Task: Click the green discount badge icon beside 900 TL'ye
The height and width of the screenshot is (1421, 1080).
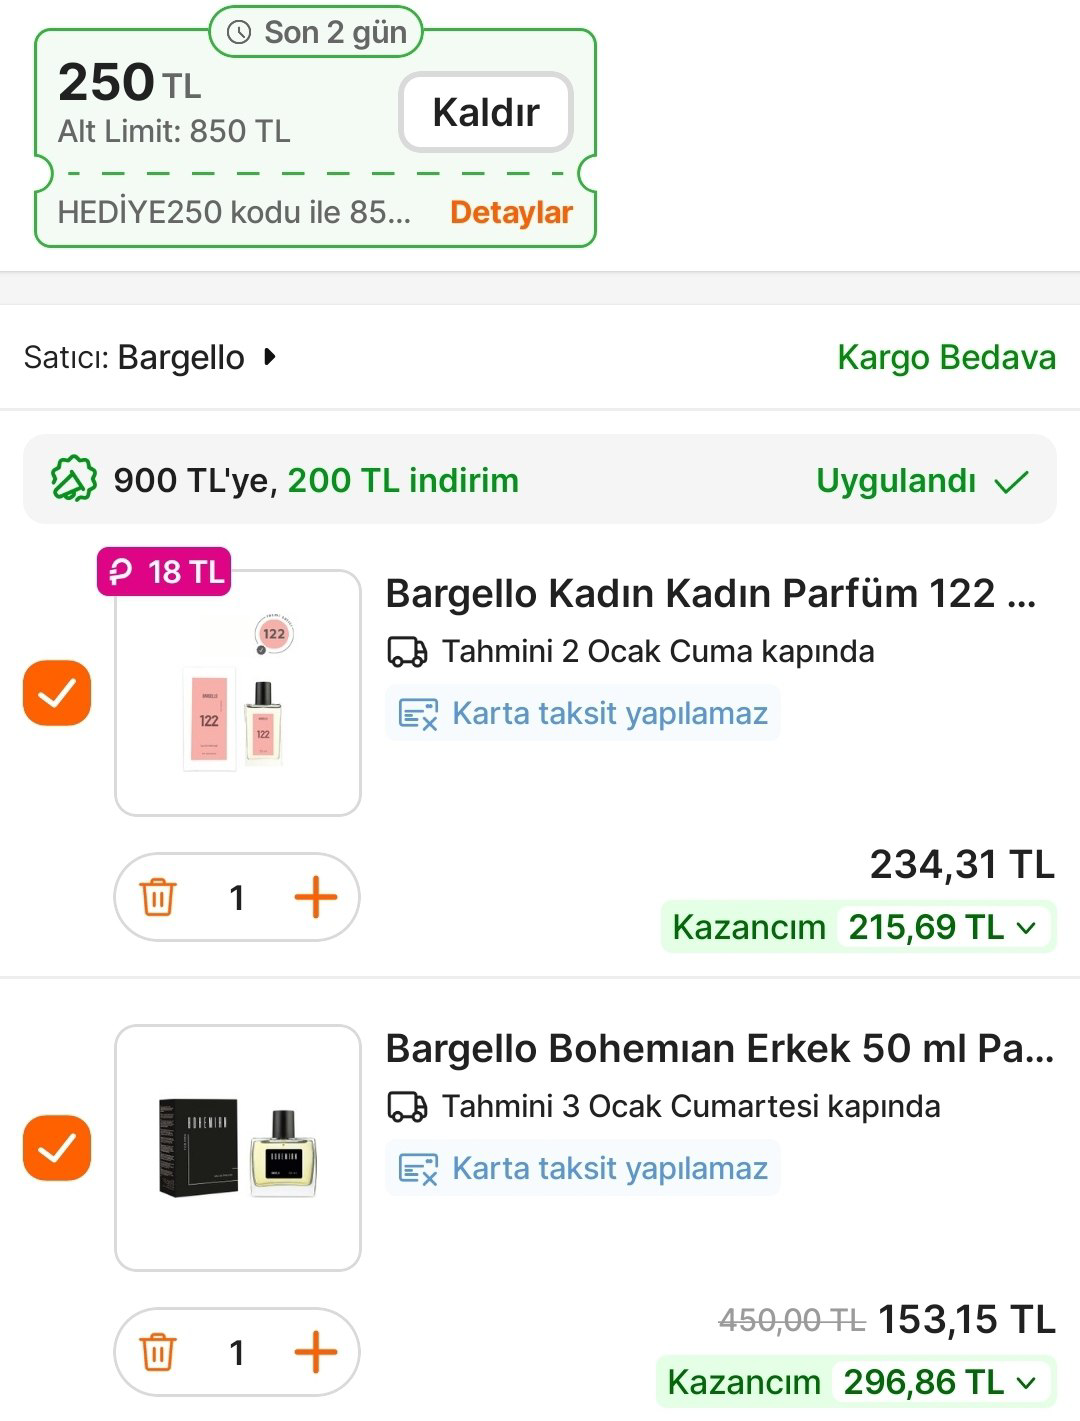Action: (x=74, y=480)
